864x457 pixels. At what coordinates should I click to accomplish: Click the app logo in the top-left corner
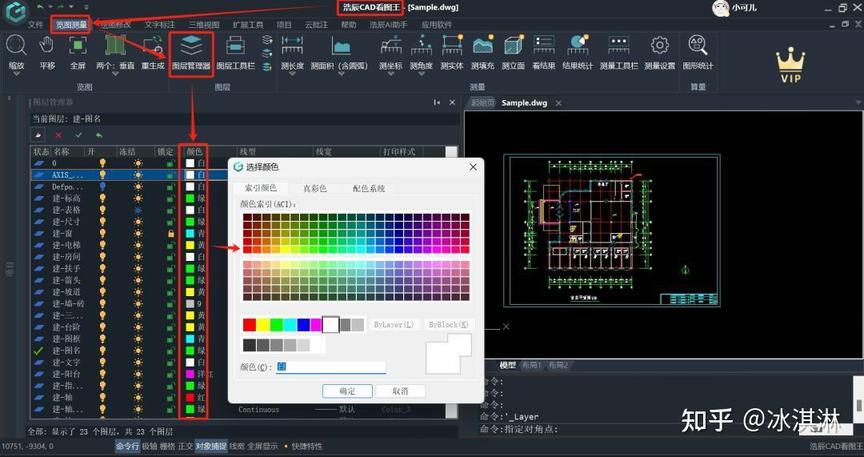(15, 12)
